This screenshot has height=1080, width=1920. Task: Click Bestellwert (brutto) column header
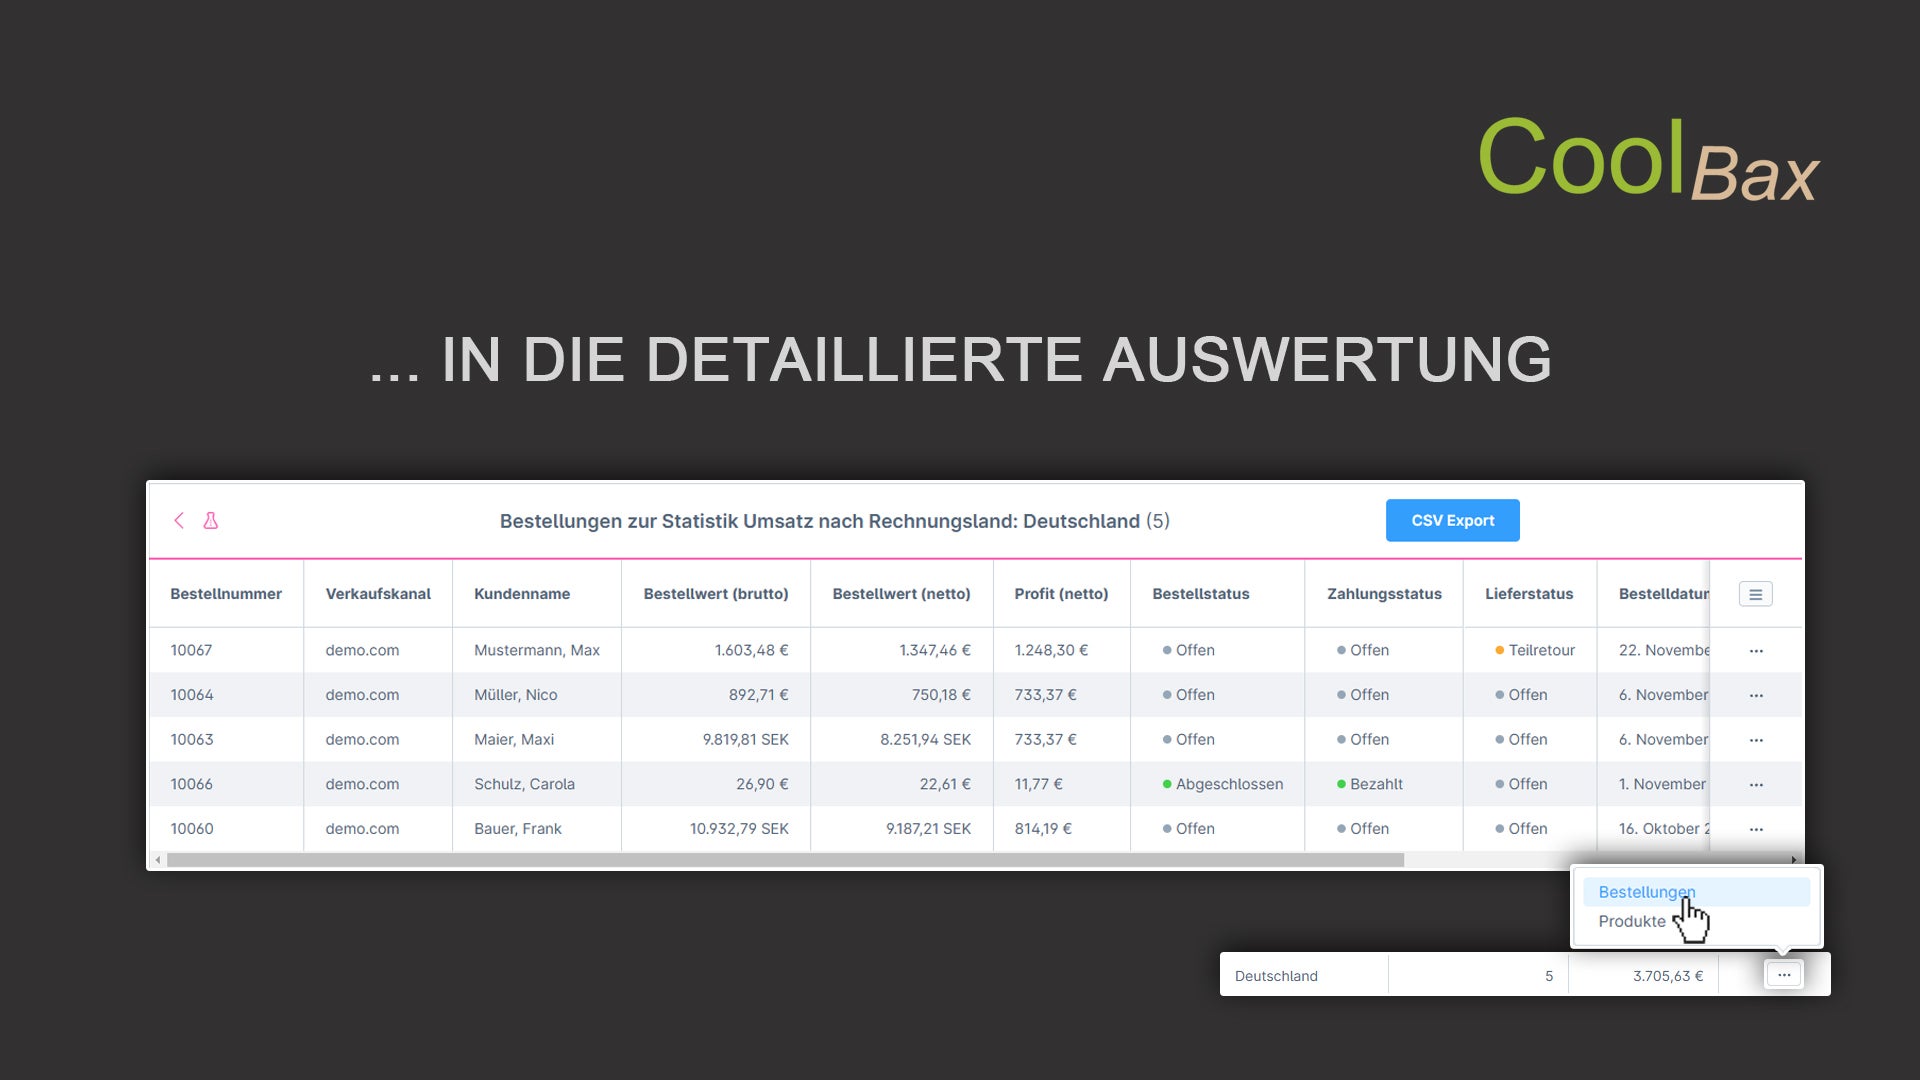click(x=716, y=594)
